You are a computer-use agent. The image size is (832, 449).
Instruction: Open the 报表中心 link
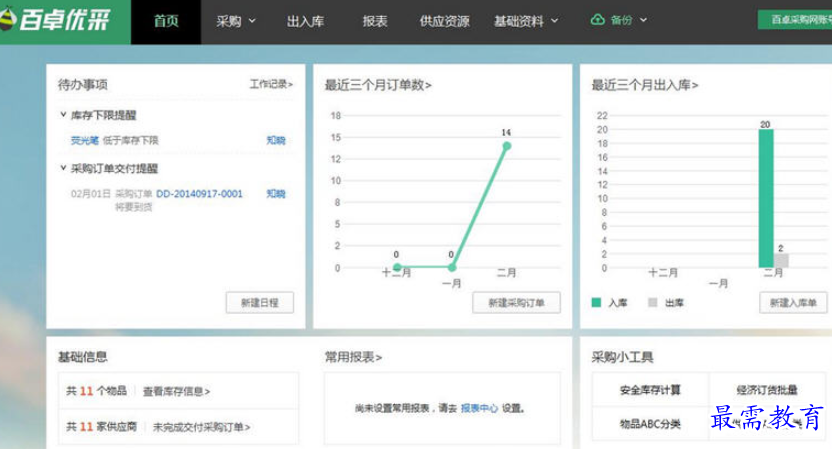point(479,408)
